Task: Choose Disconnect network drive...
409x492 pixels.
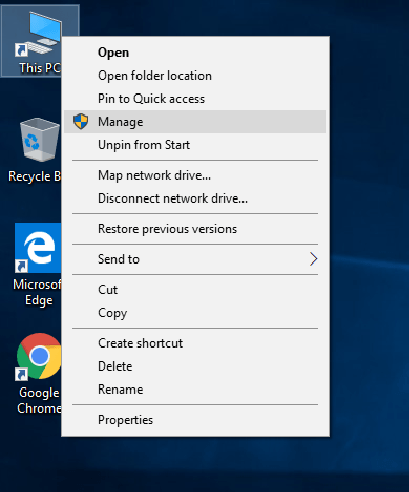Action: coord(195,199)
